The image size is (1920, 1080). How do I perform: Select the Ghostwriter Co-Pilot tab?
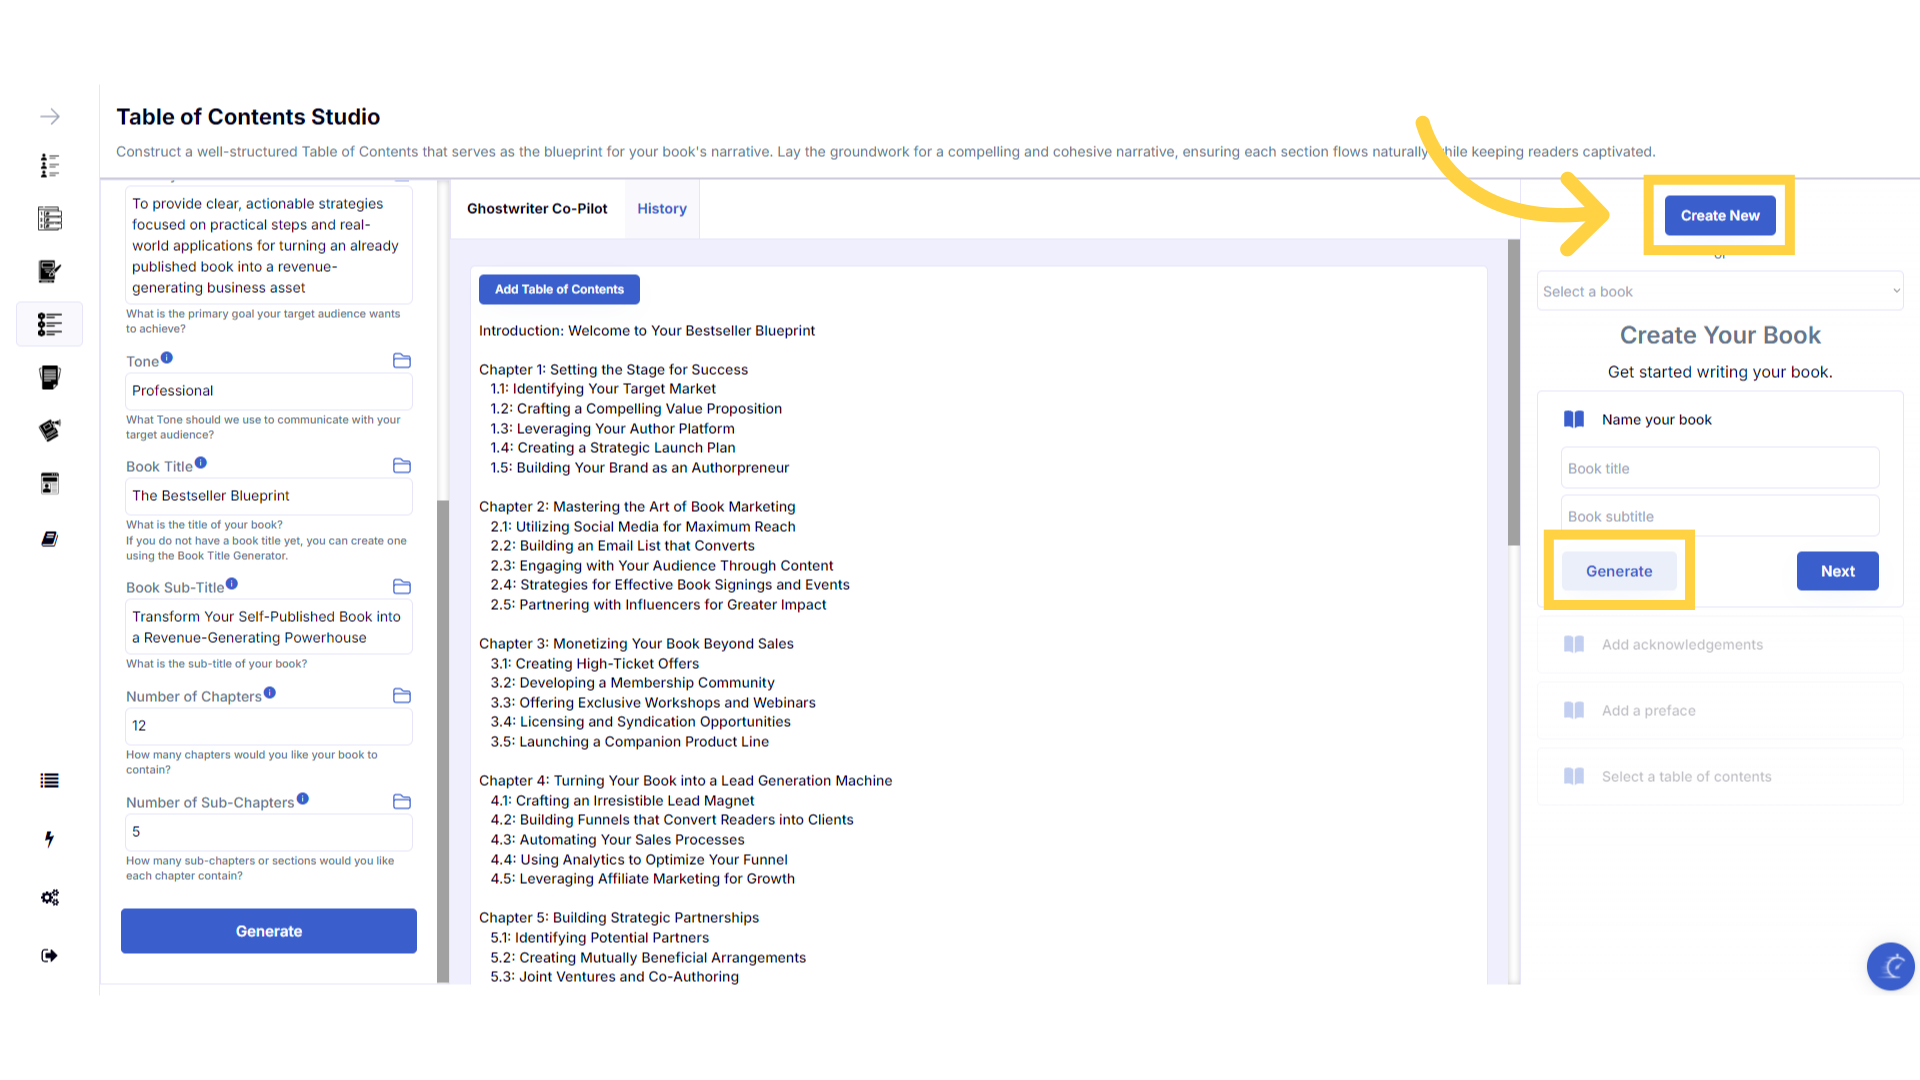537,209
